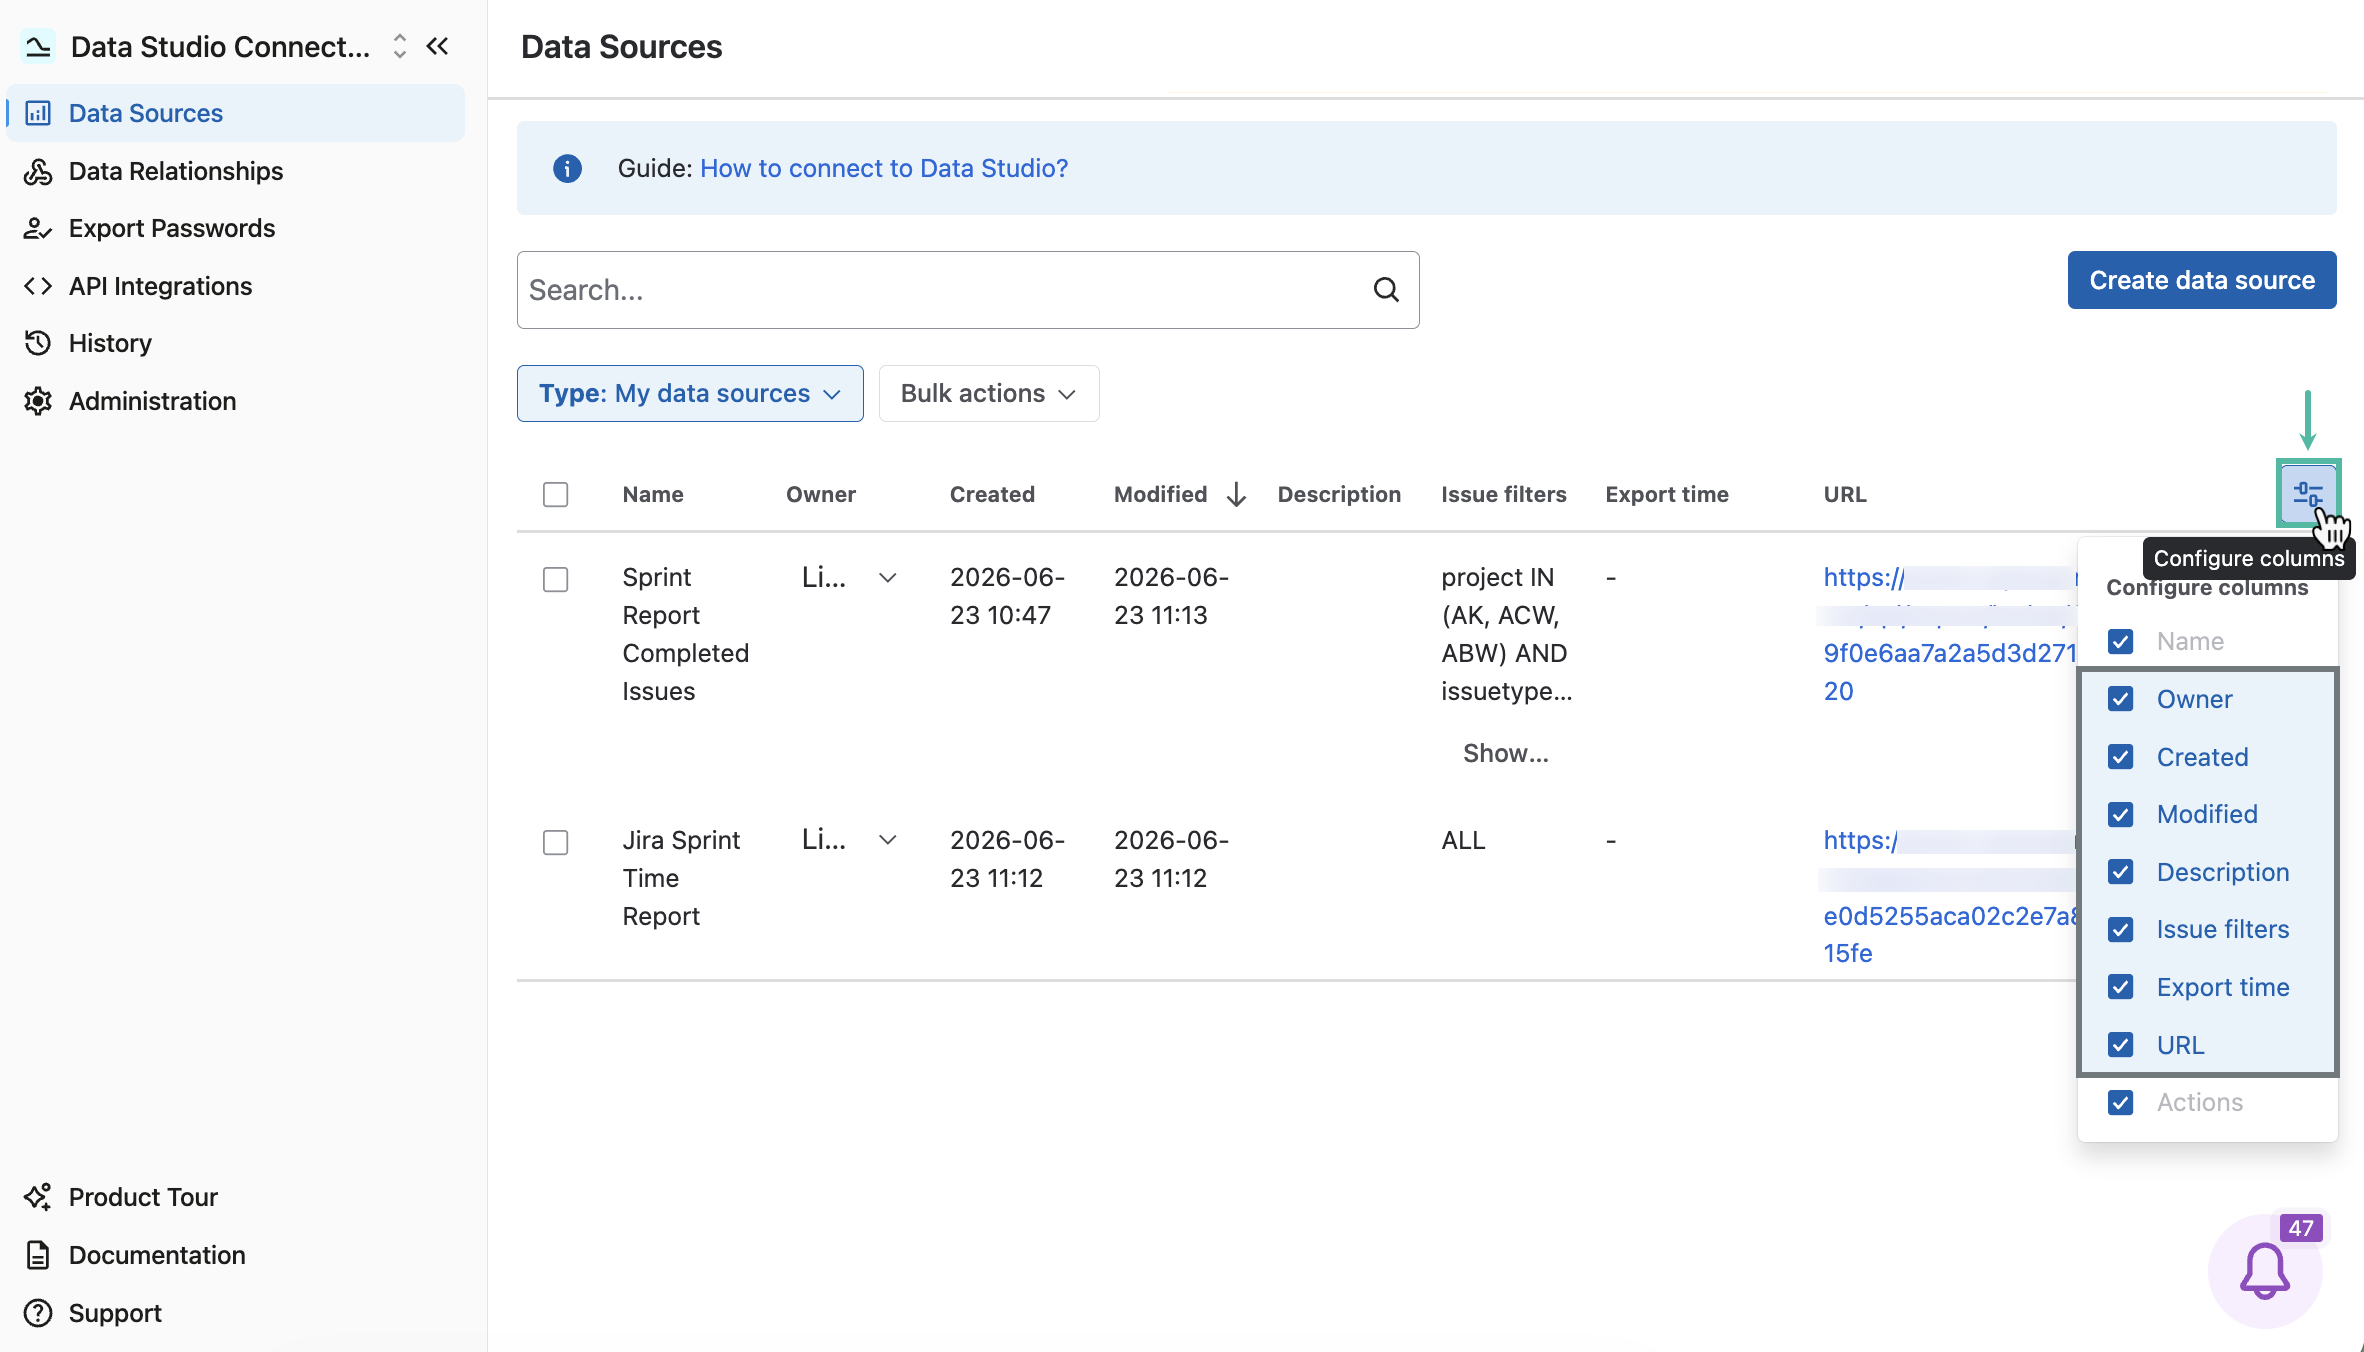Click the Create data source button
The image size is (2364, 1352).
click(x=2202, y=280)
